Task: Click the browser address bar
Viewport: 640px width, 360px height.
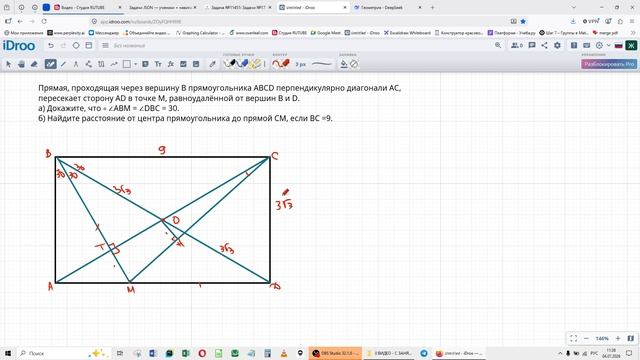Action: pos(302,21)
